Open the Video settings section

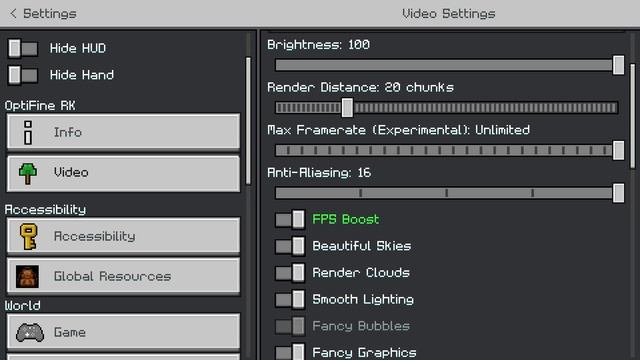click(x=123, y=173)
